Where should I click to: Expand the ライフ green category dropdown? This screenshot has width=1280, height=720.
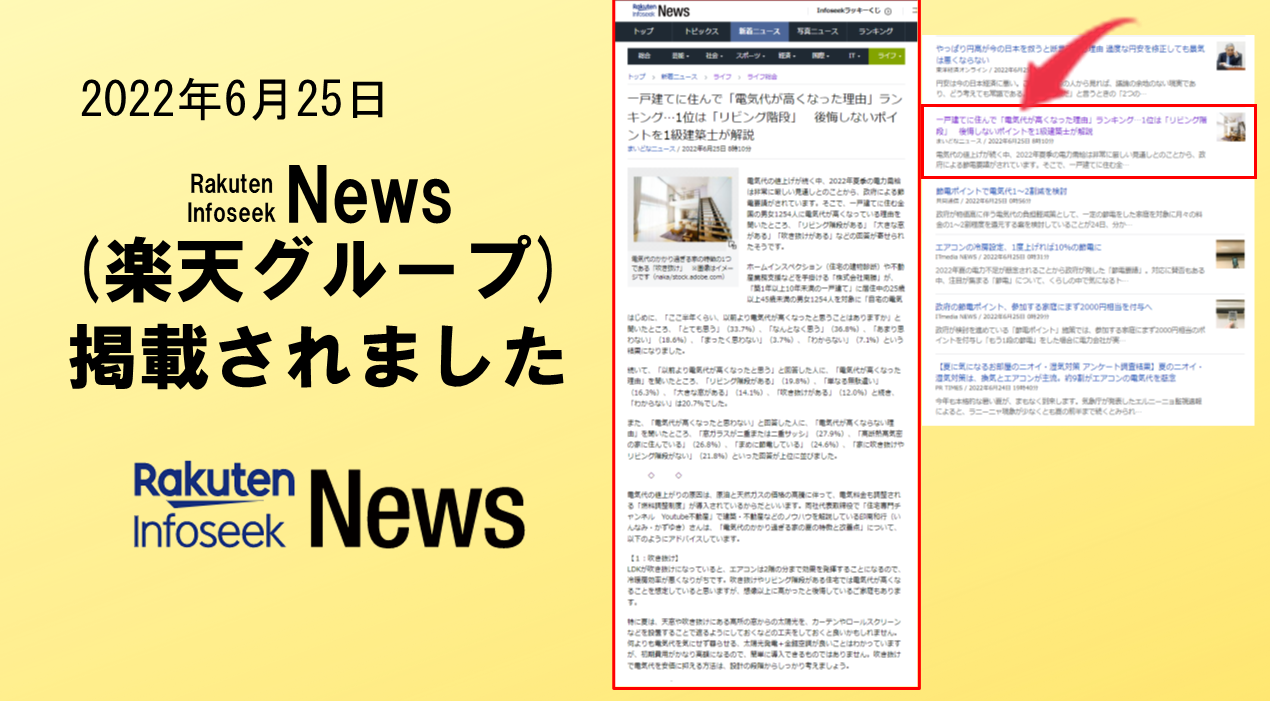click(x=886, y=57)
